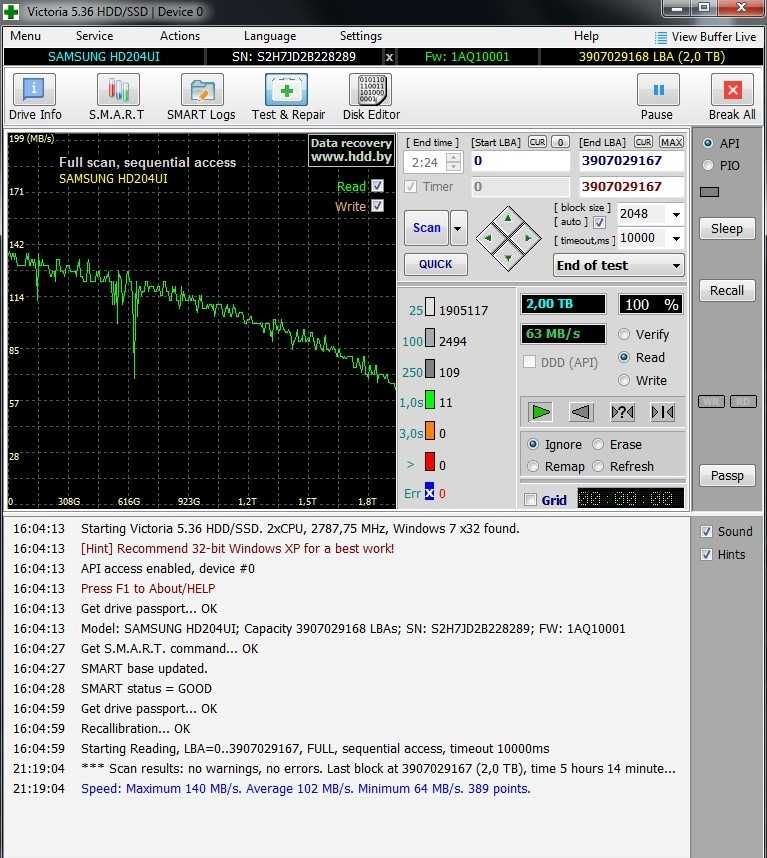Image resolution: width=767 pixels, height=858 pixels.
Task: Click the Start LBA input field
Action: coord(520,161)
